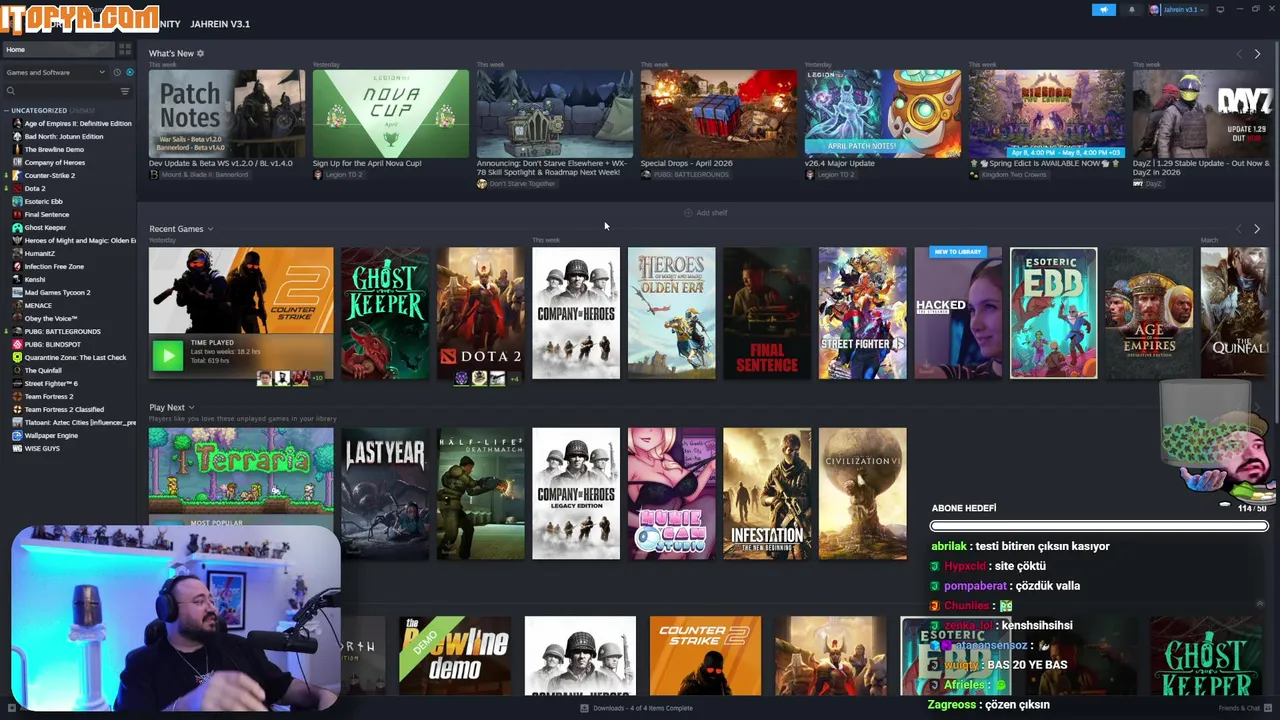Open Civilization VI in Play Next shelf
This screenshot has height=720, width=1280.
[x=863, y=493]
